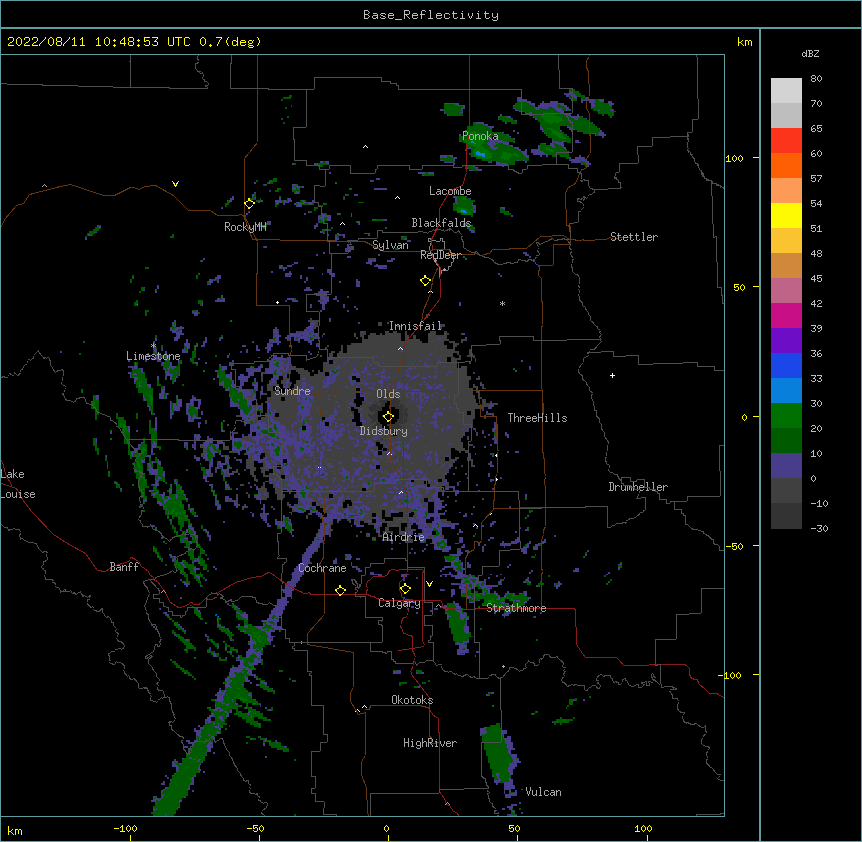Click the dBZ legend heading
The width and height of the screenshot is (862, 842).
coord(810,53)
